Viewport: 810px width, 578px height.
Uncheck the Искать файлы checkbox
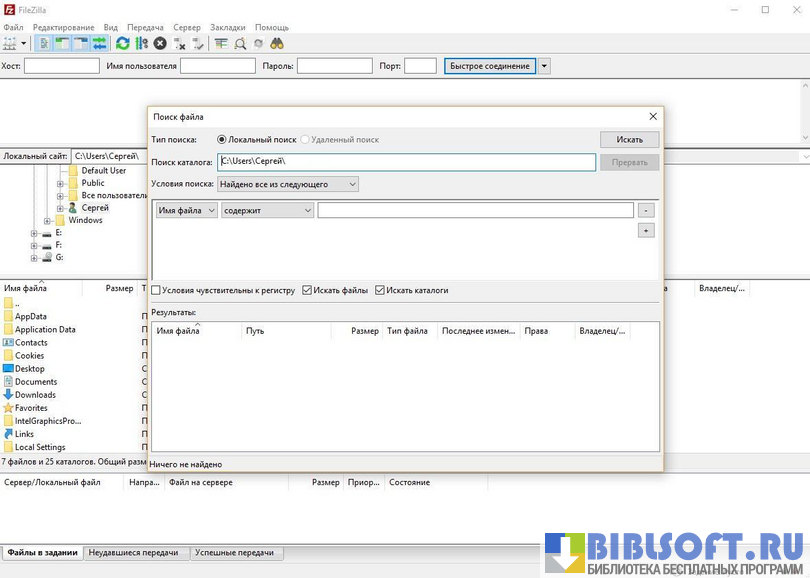[307, 291]
